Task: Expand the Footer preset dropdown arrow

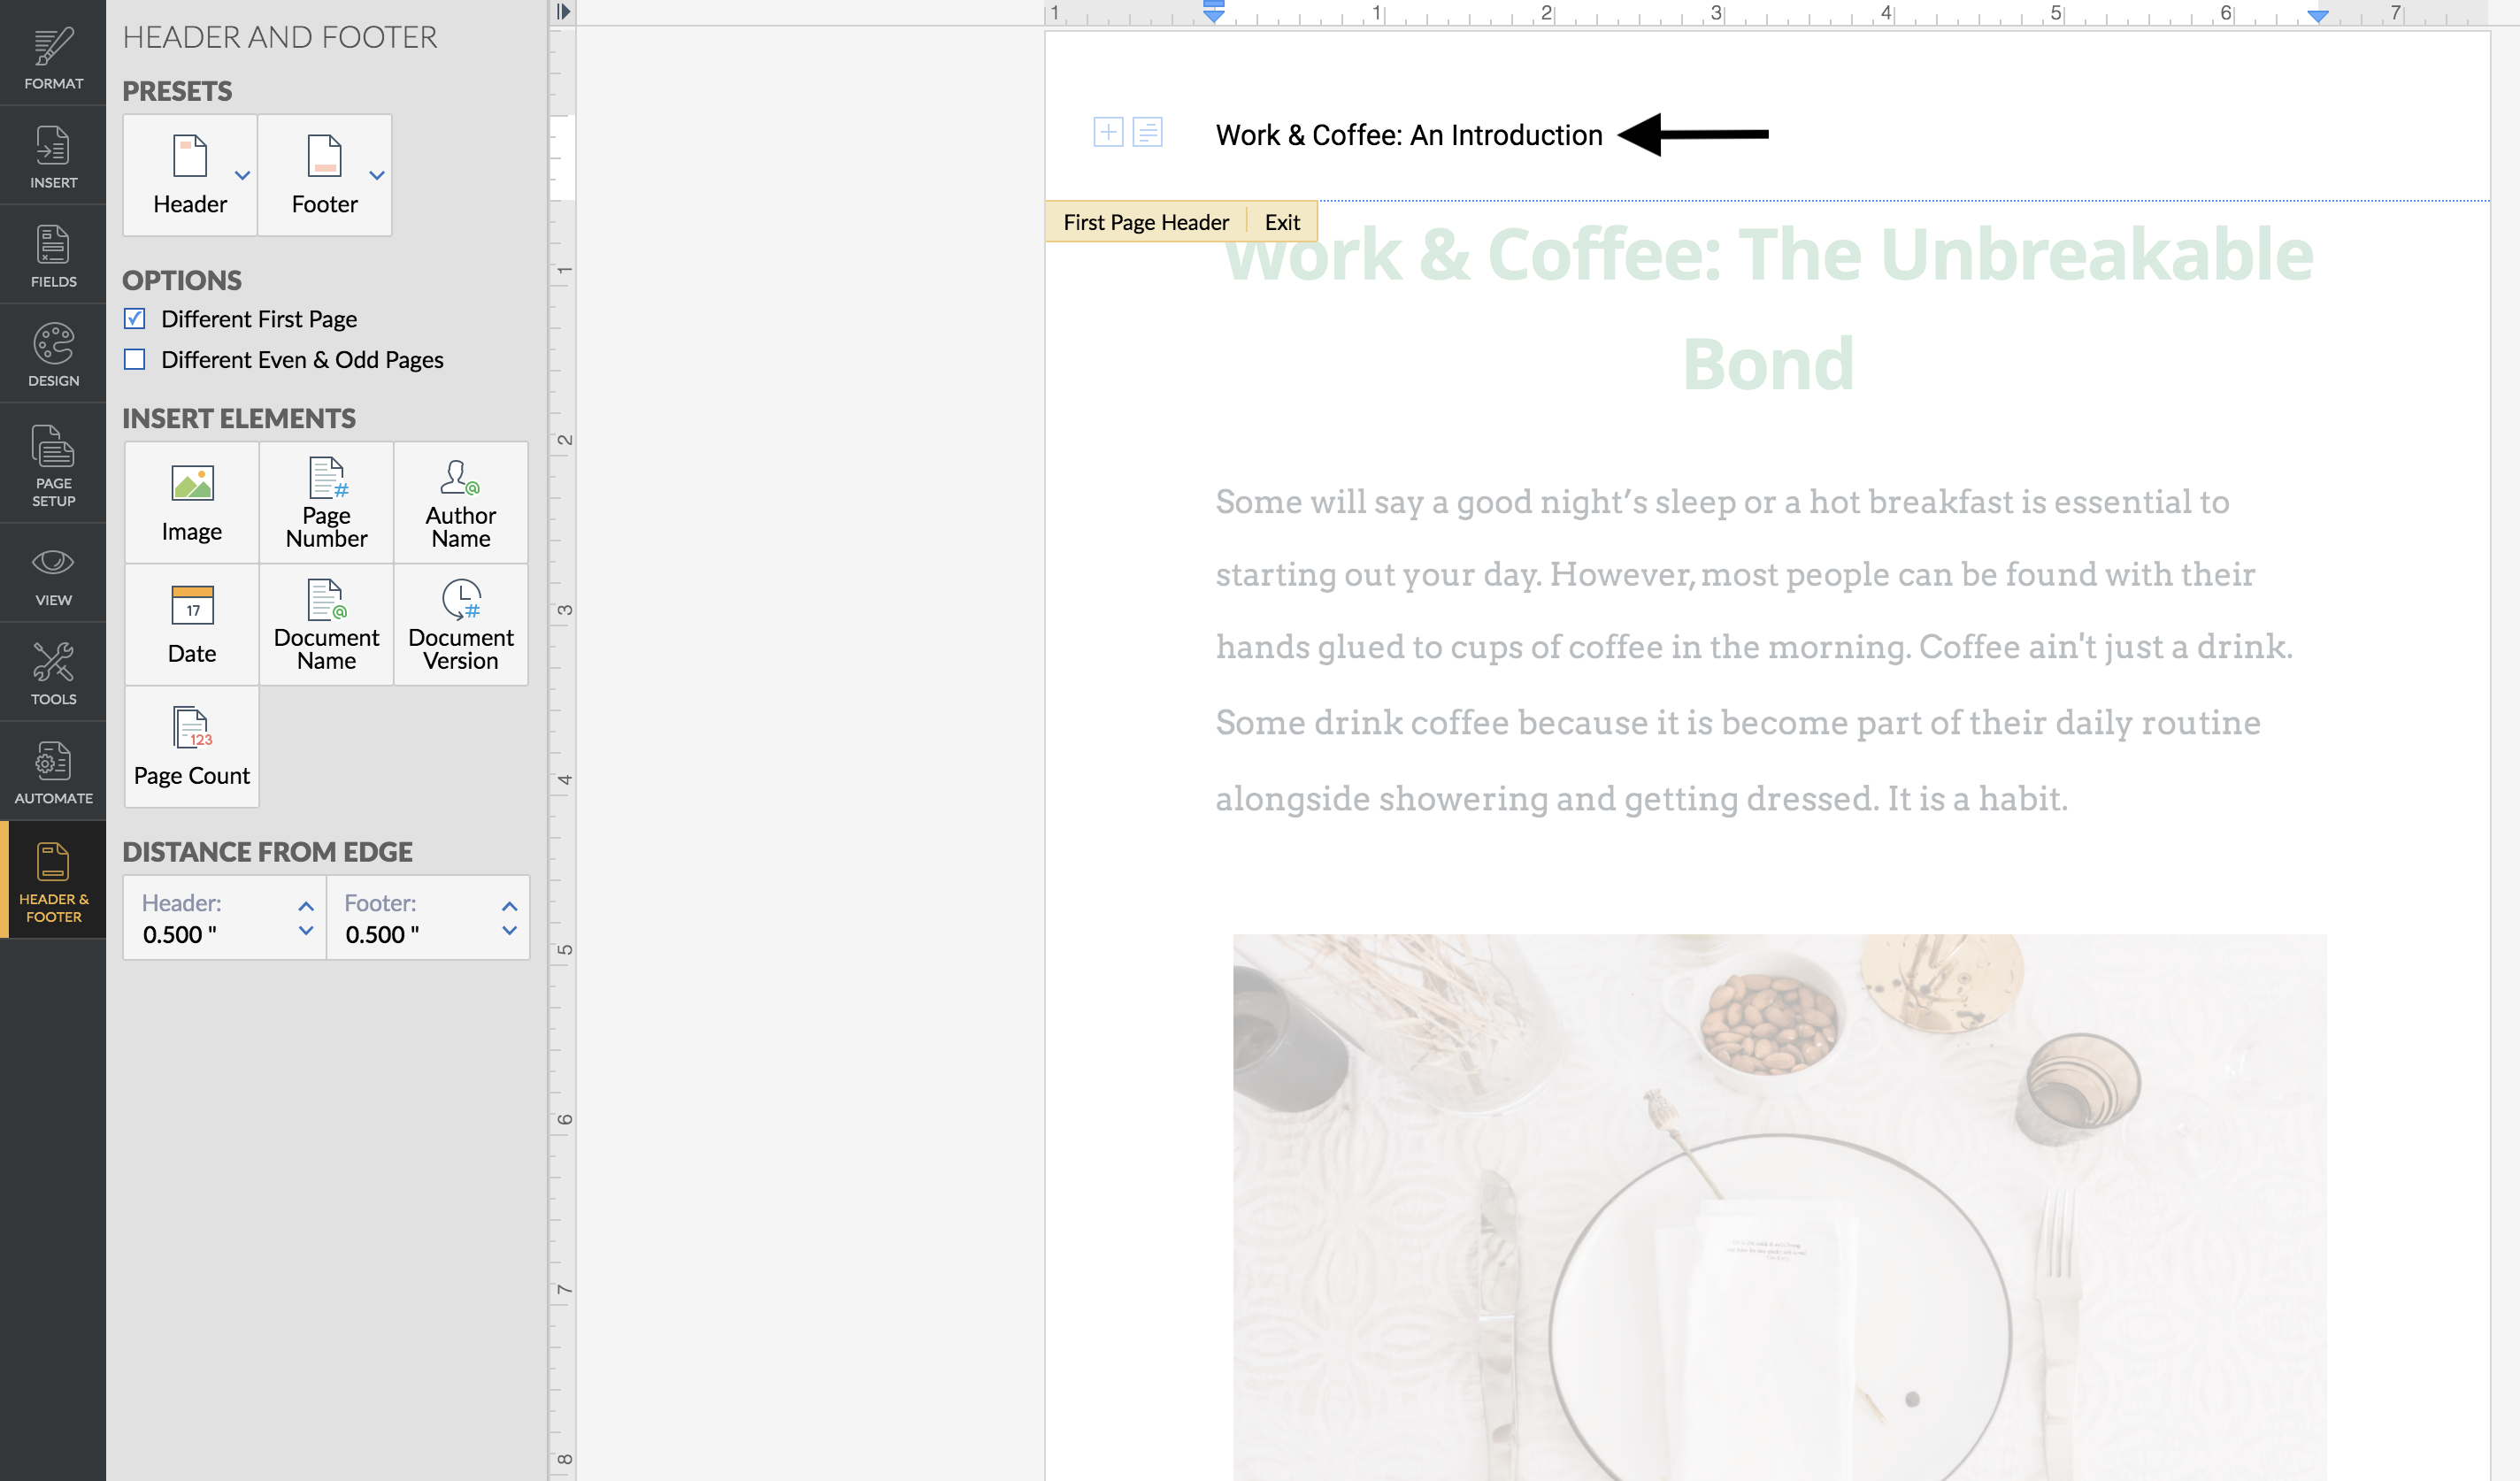Action: coord(377,175)
